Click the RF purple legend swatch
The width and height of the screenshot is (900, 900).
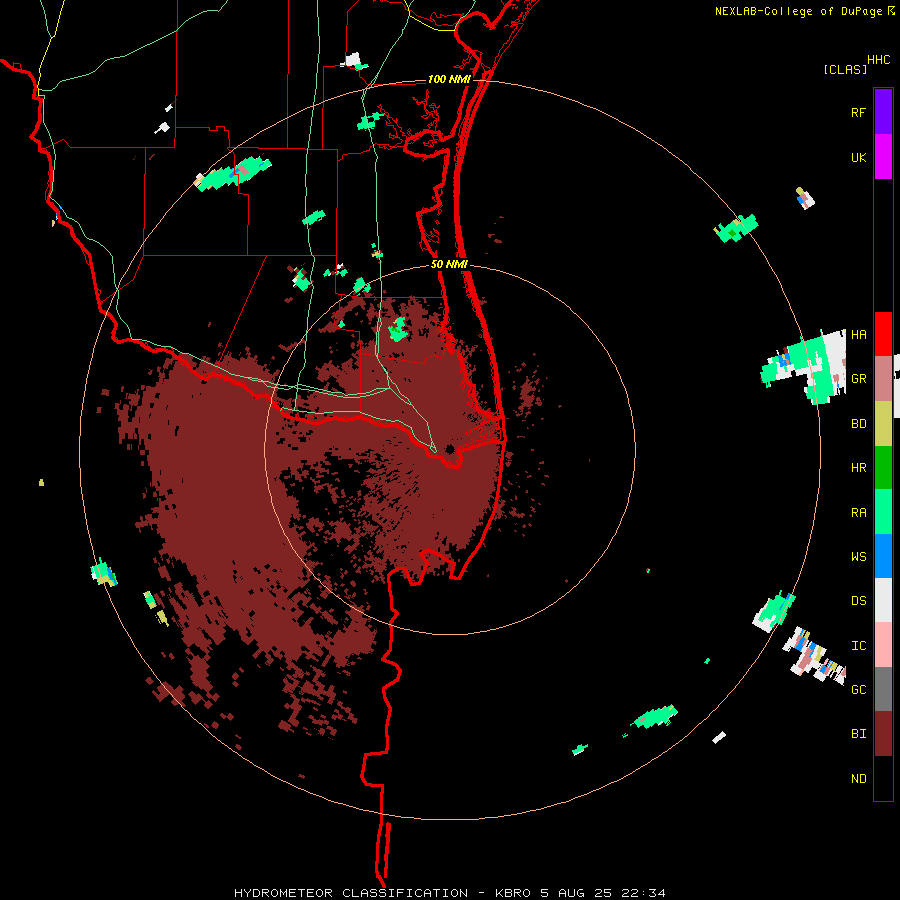[x=883, y=112]
